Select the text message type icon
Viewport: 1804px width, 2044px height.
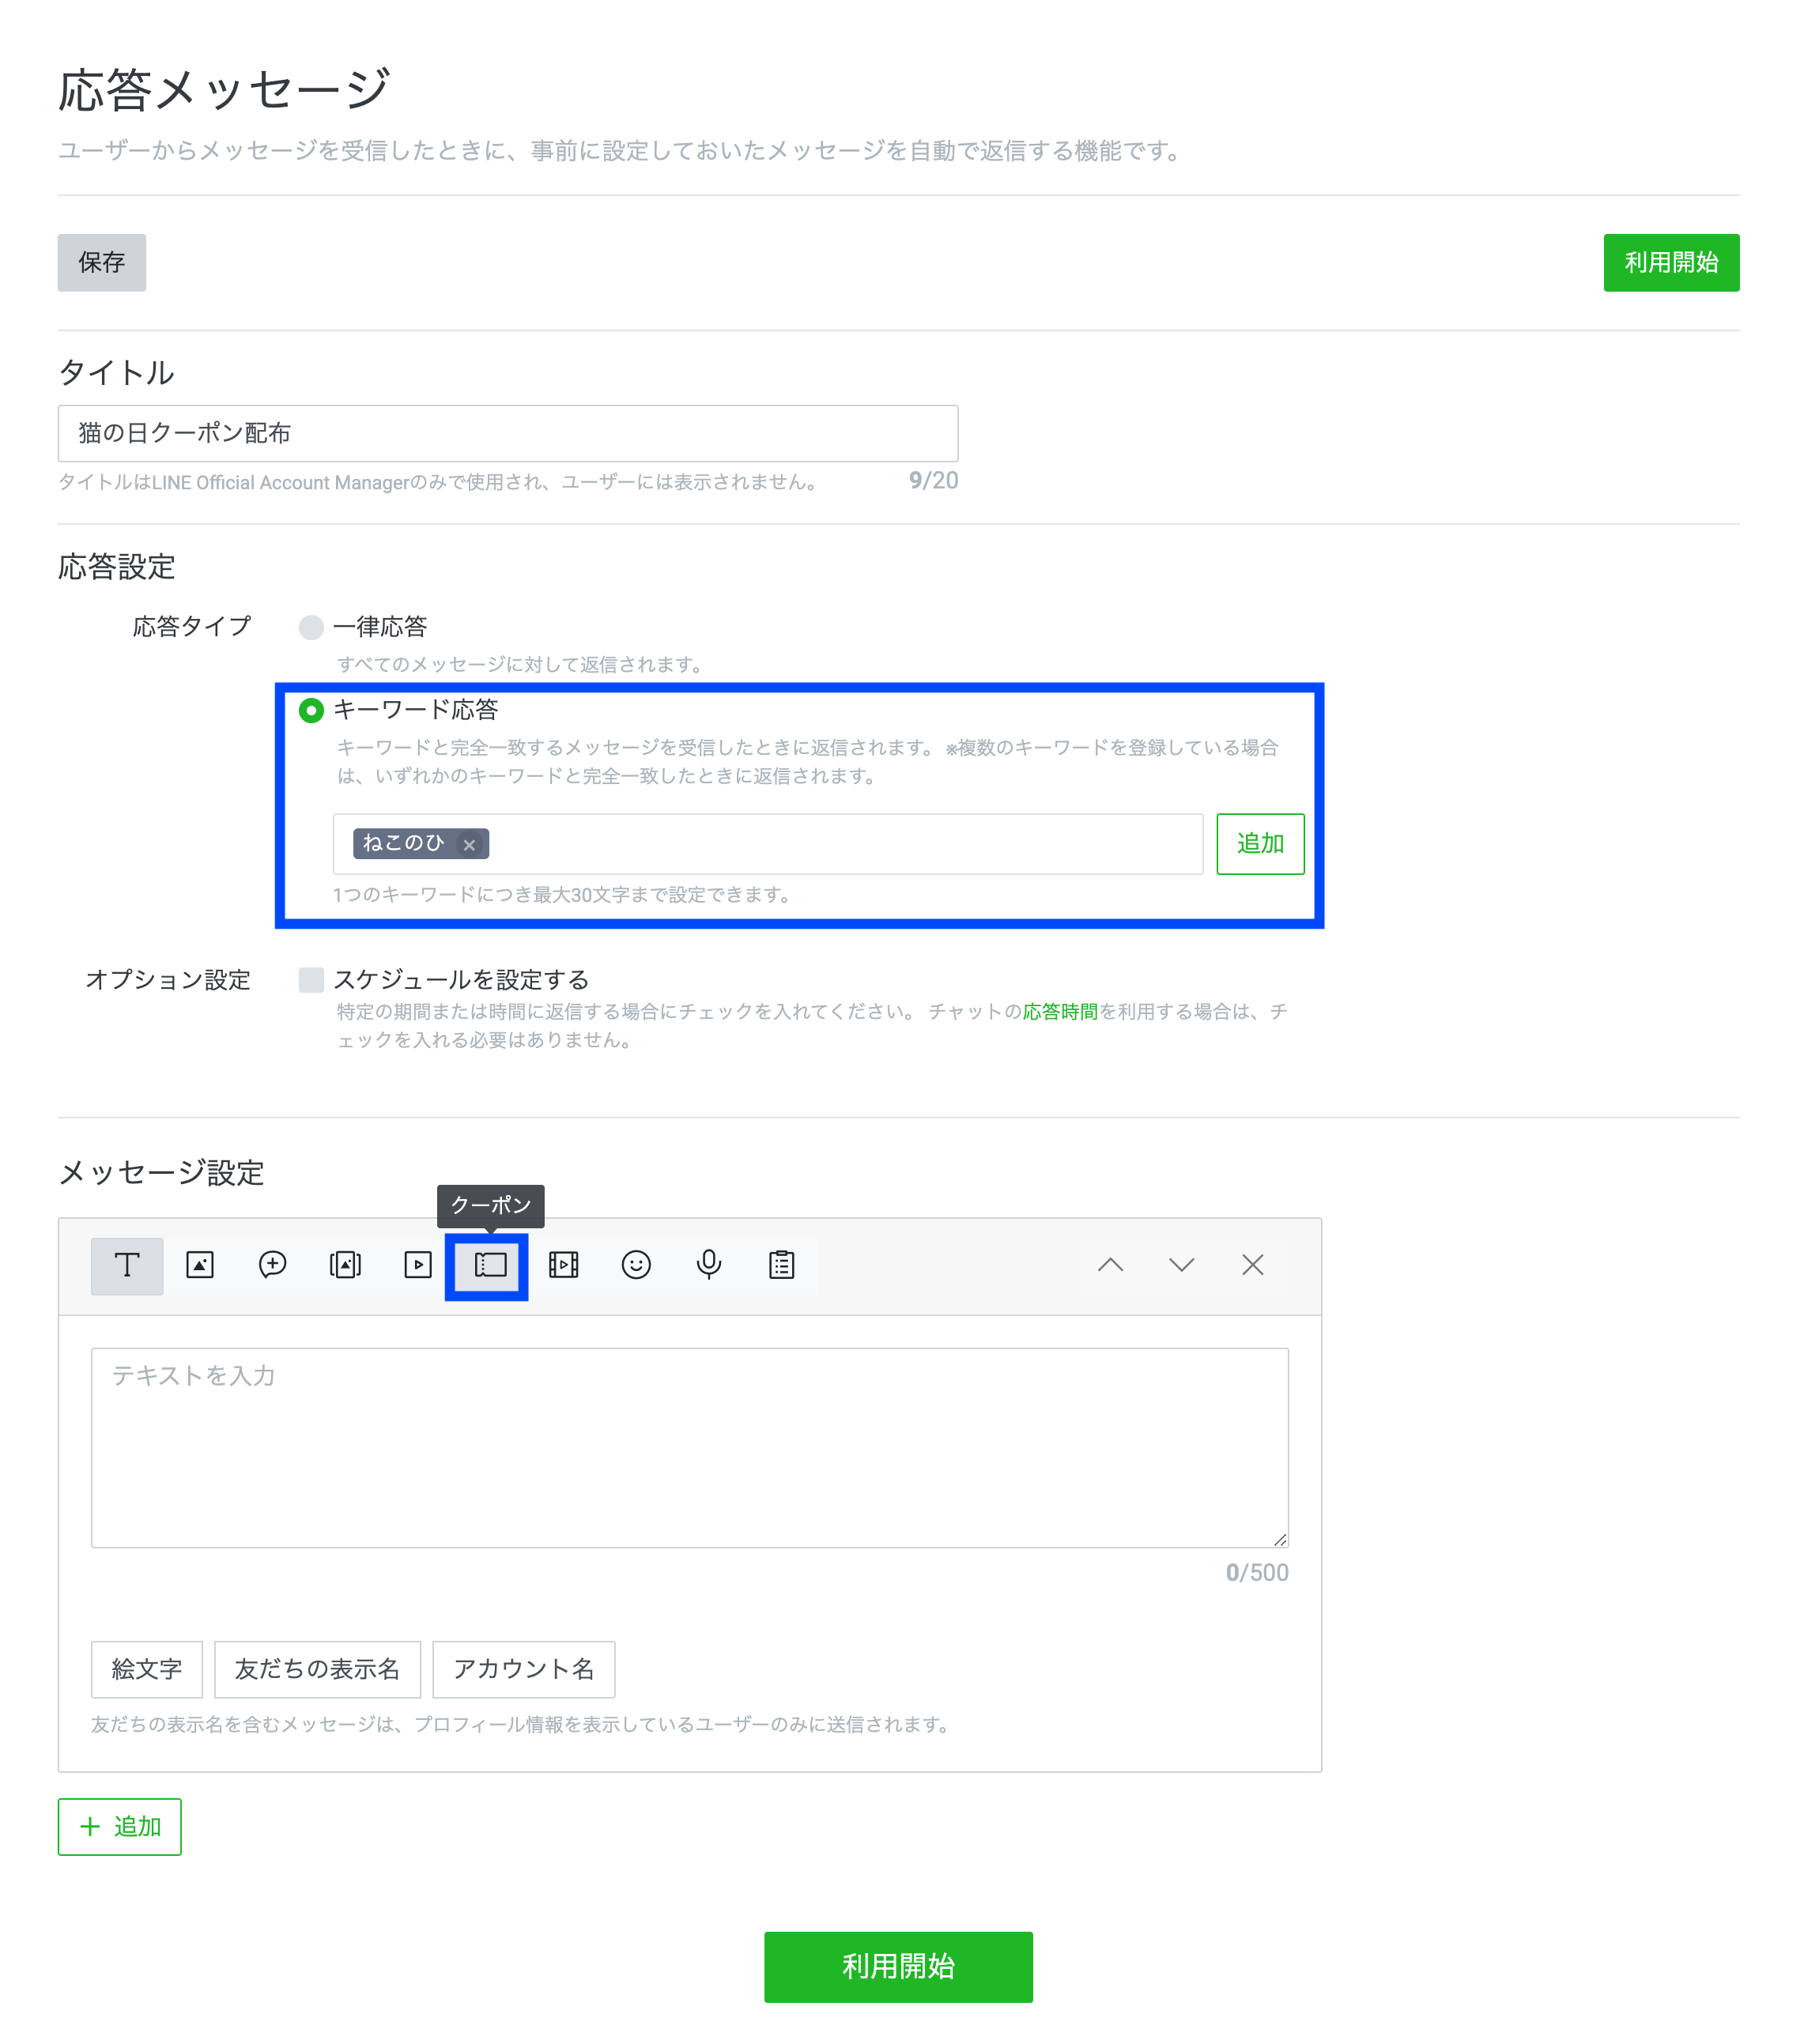[127, 1265]
